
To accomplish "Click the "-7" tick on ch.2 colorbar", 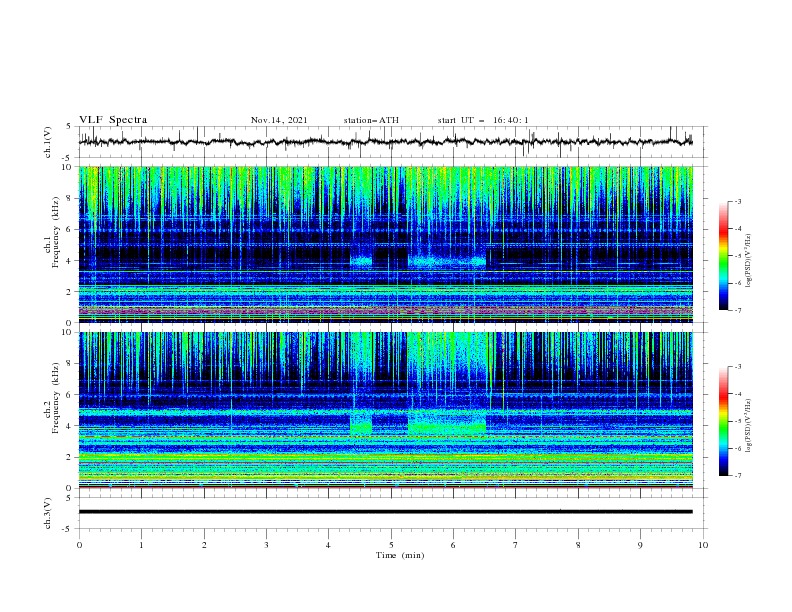I will (x=737, y=476).
